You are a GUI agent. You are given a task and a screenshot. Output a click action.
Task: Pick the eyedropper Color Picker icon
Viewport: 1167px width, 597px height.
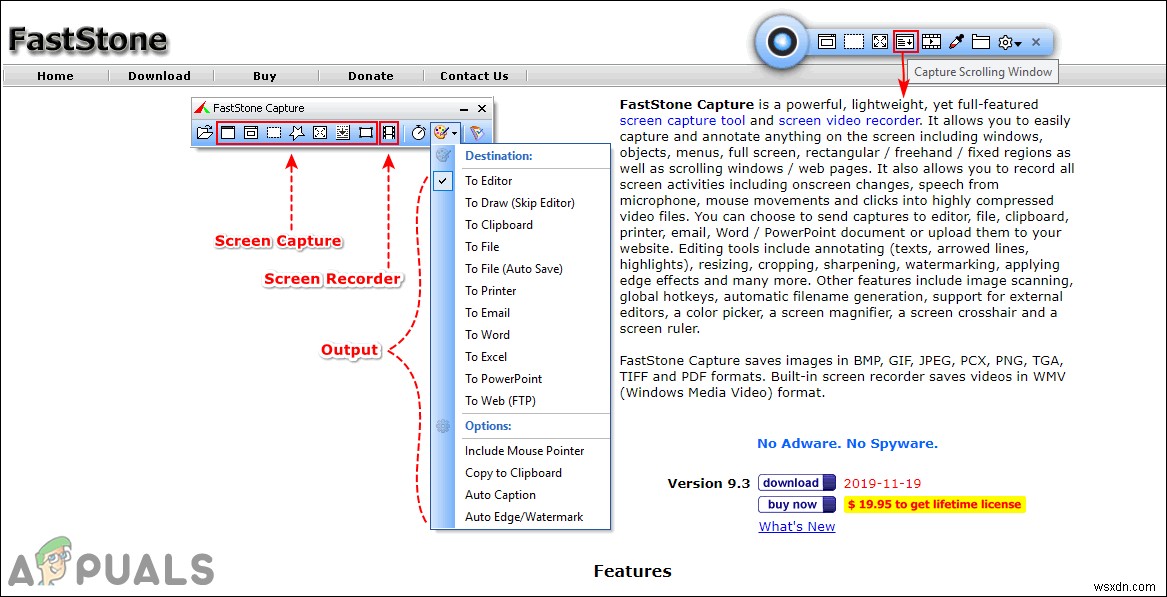tap(956, 42)
